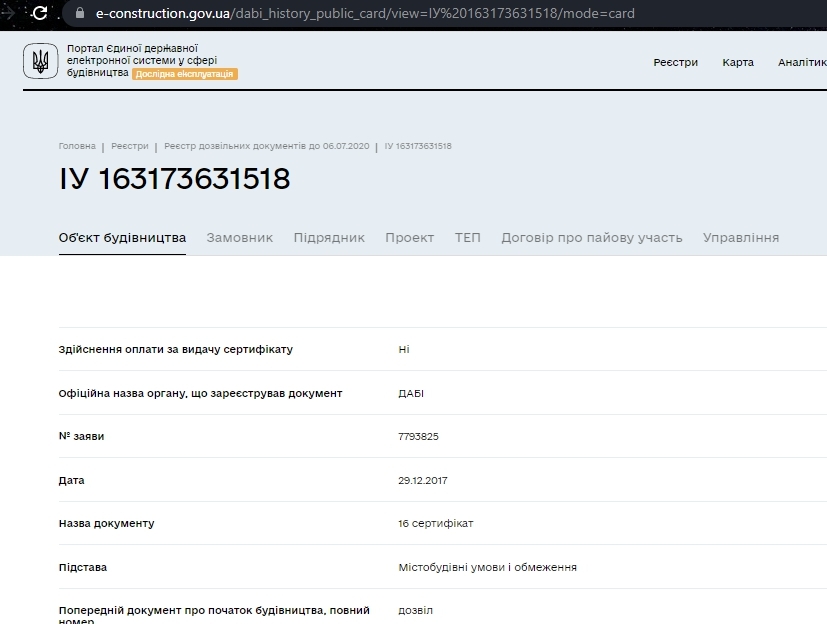Open the Аналітика menu item
Image resolution: width=827 pixels, height=624 pixels.
point(802,62)
